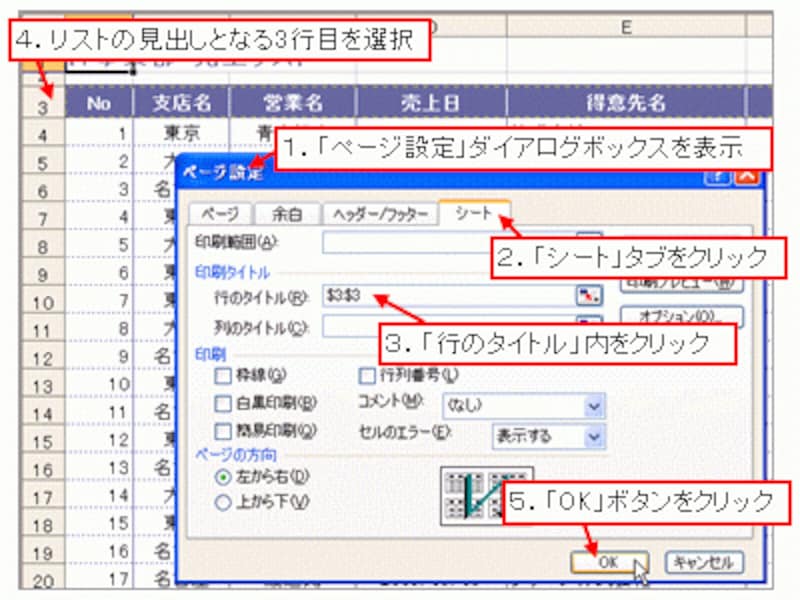800x600 pixels.
Task: Open the セルのエラー dropdown
Action: (x=594, y=437)
